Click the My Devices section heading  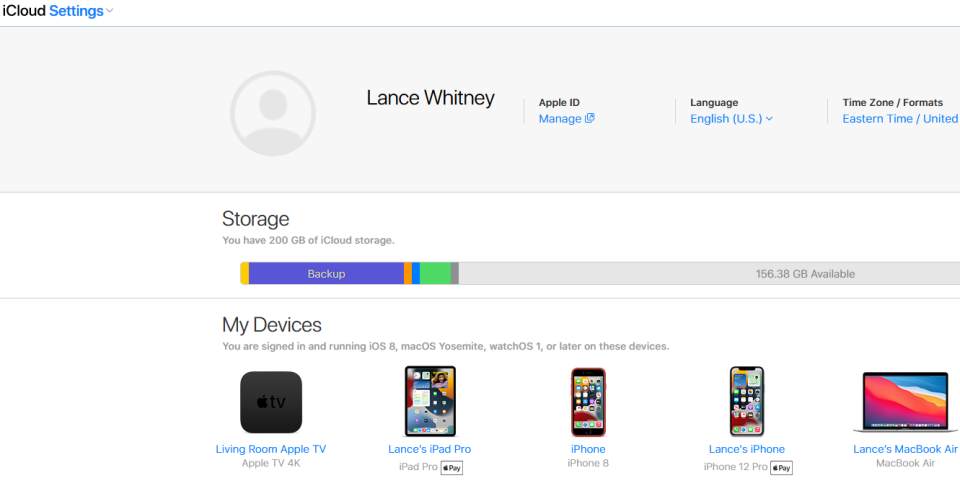tap(272, 324)
